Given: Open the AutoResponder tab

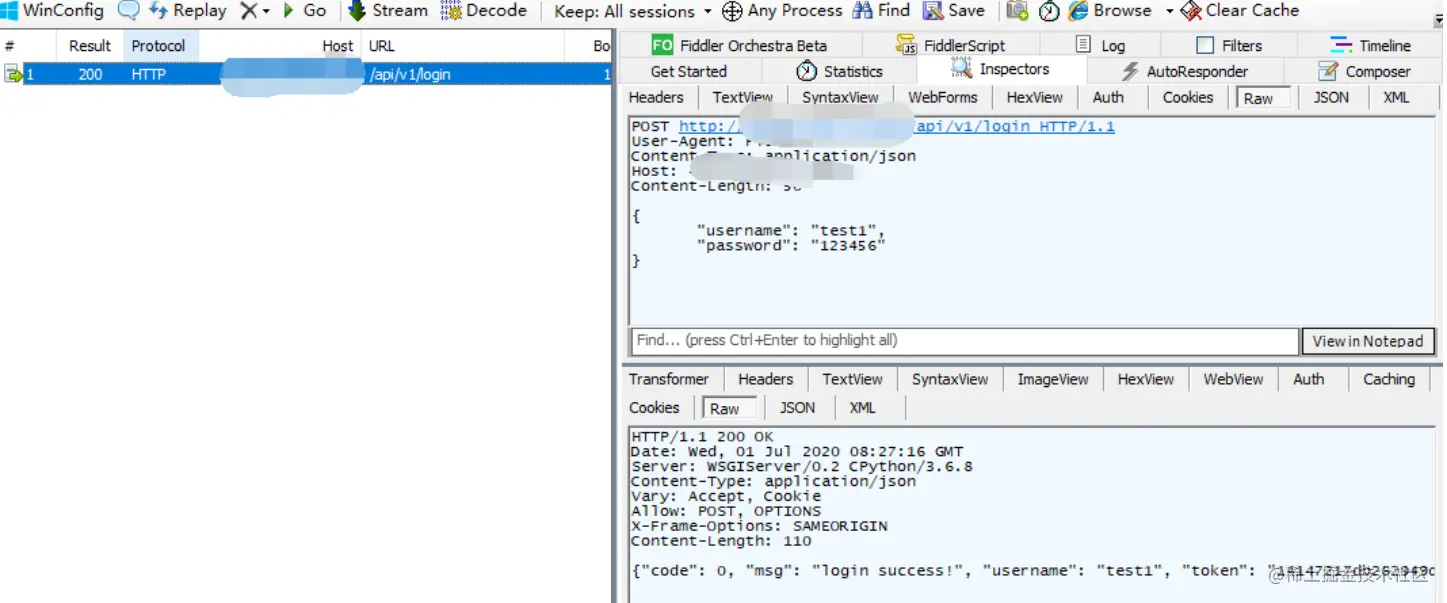Looking at the screenshot, I should [x=1184, y=71].
